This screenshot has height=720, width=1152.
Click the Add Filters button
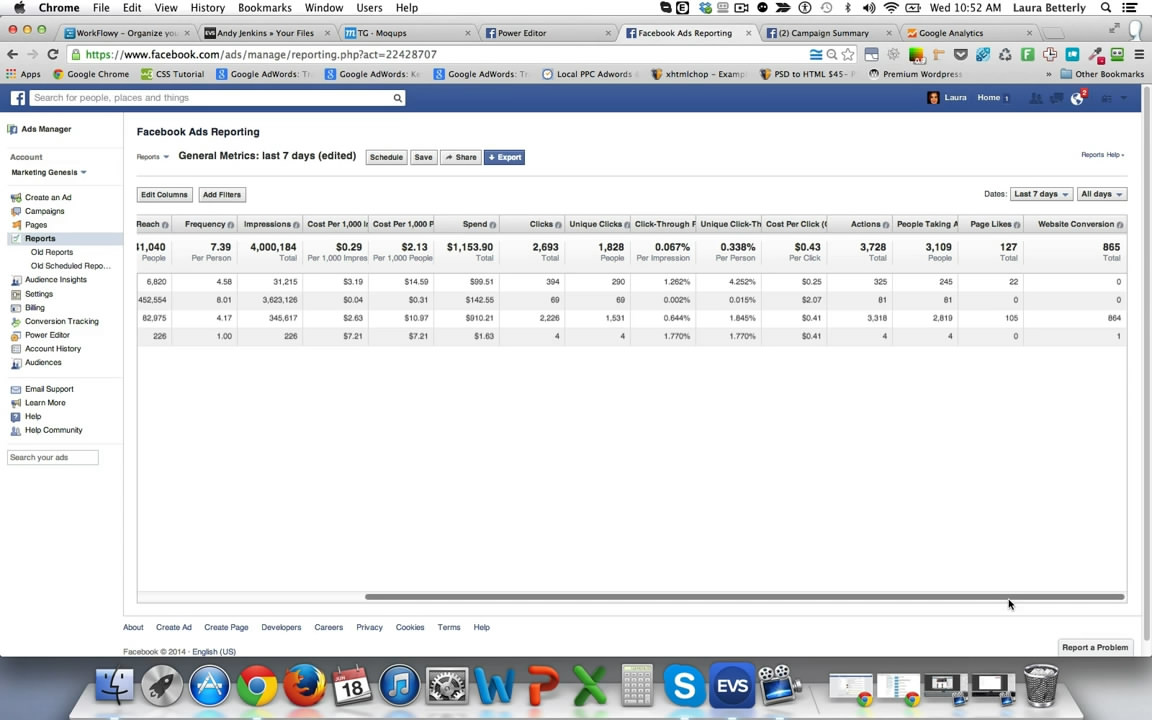(x=222, y=195)
